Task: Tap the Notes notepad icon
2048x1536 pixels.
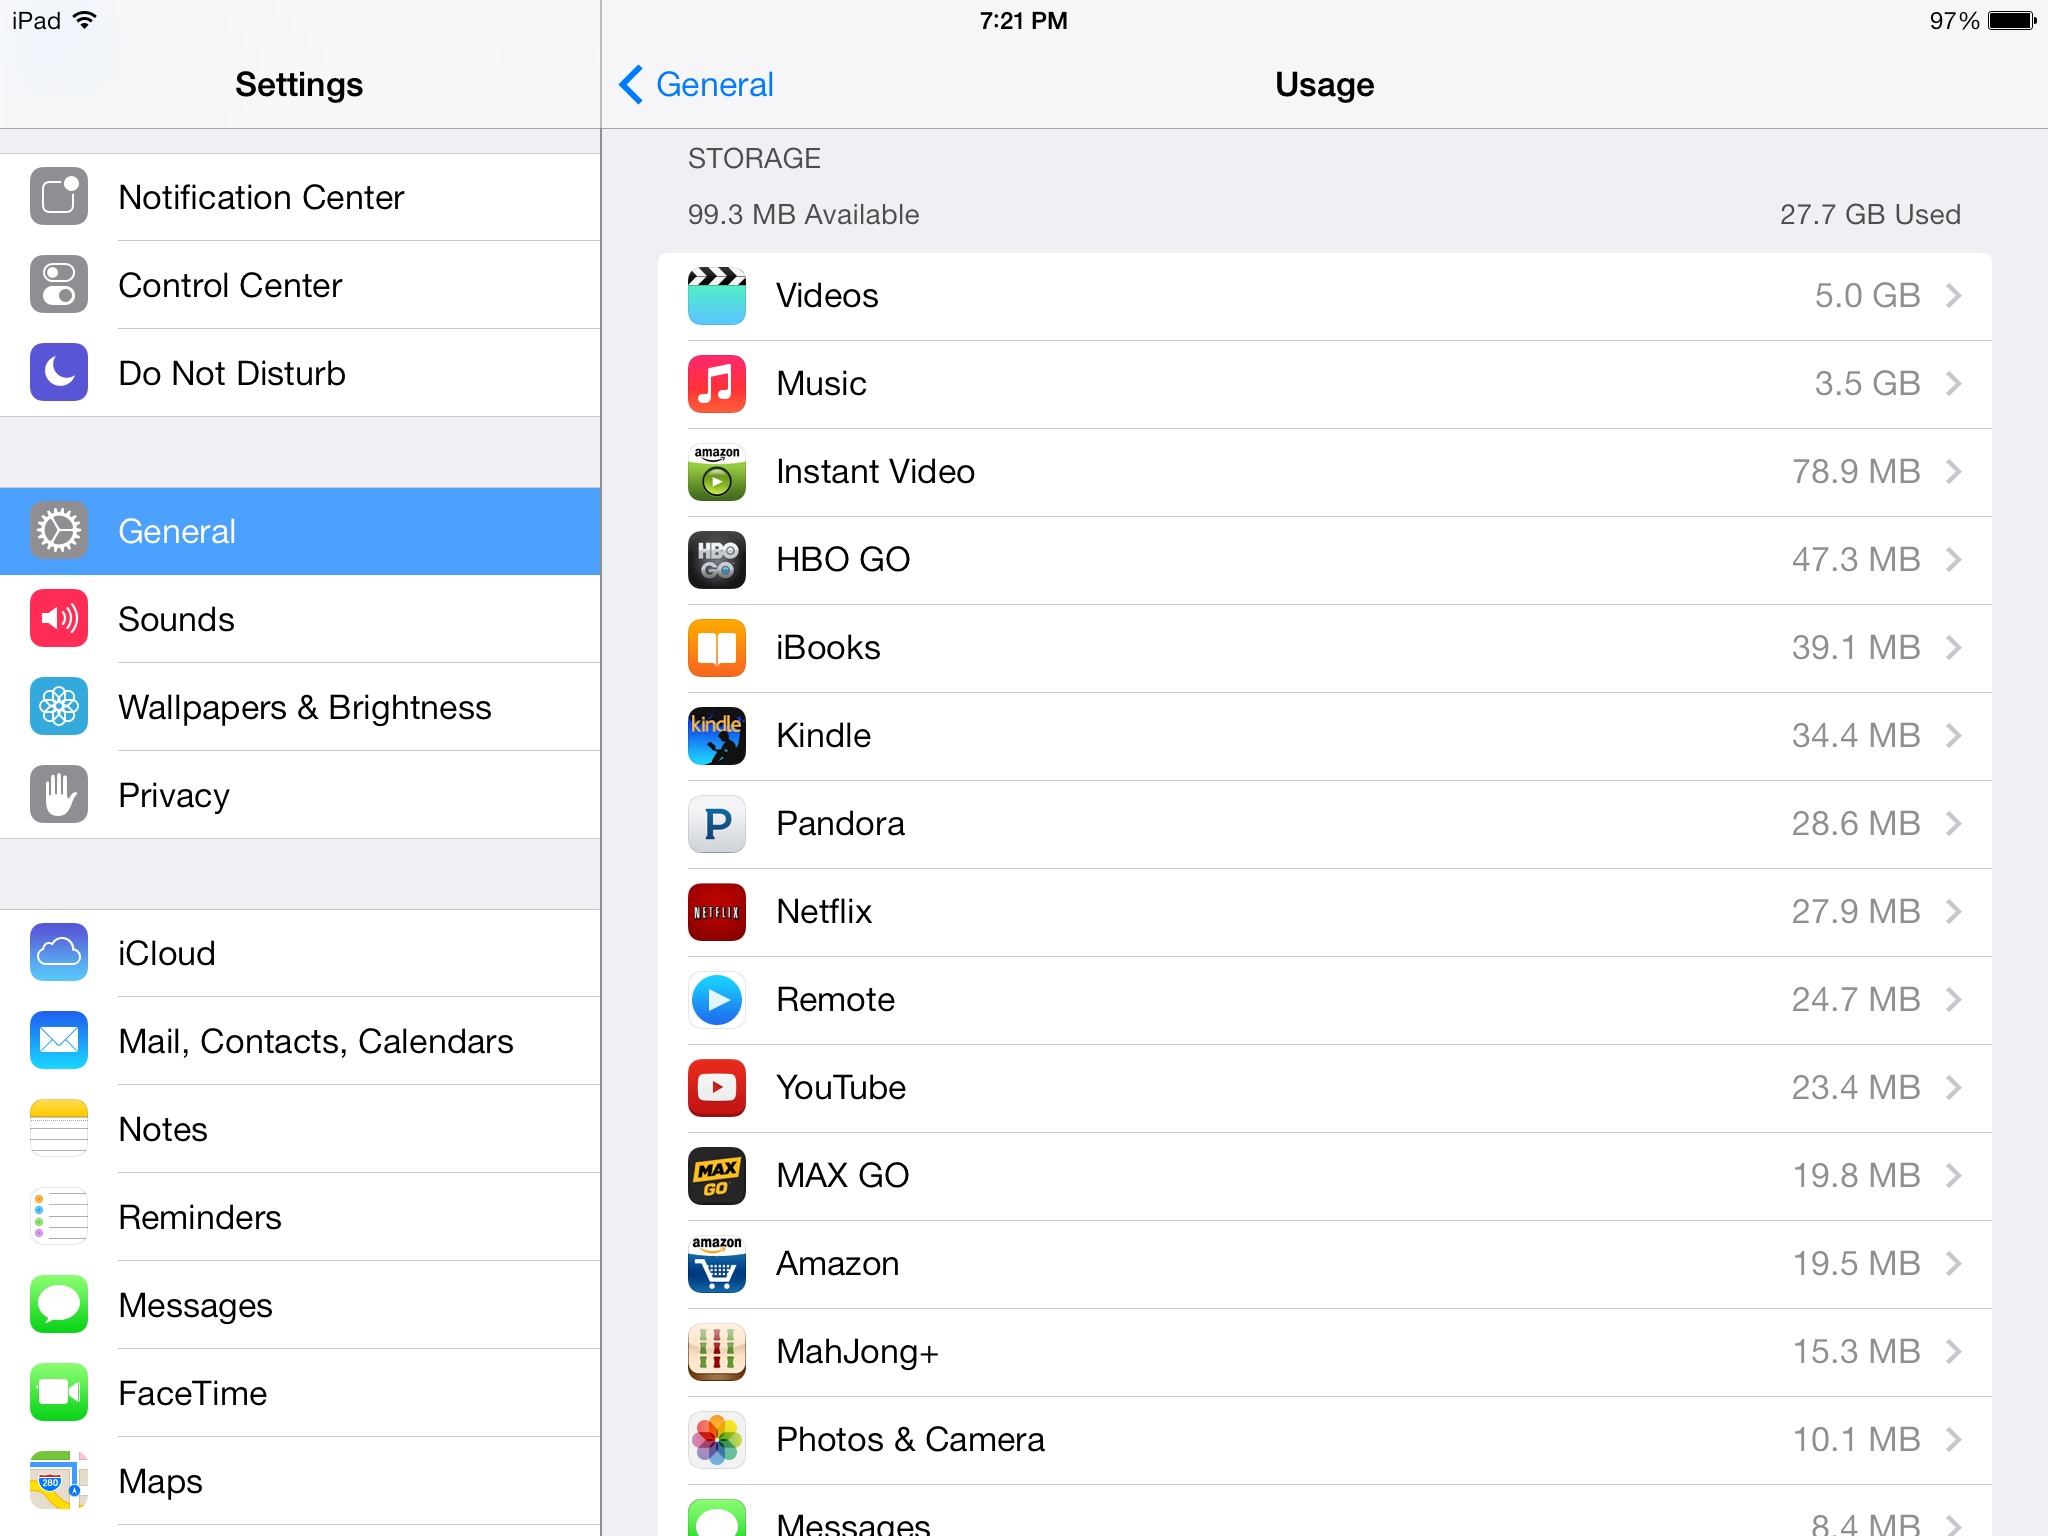Action: tap(59, 1129)
